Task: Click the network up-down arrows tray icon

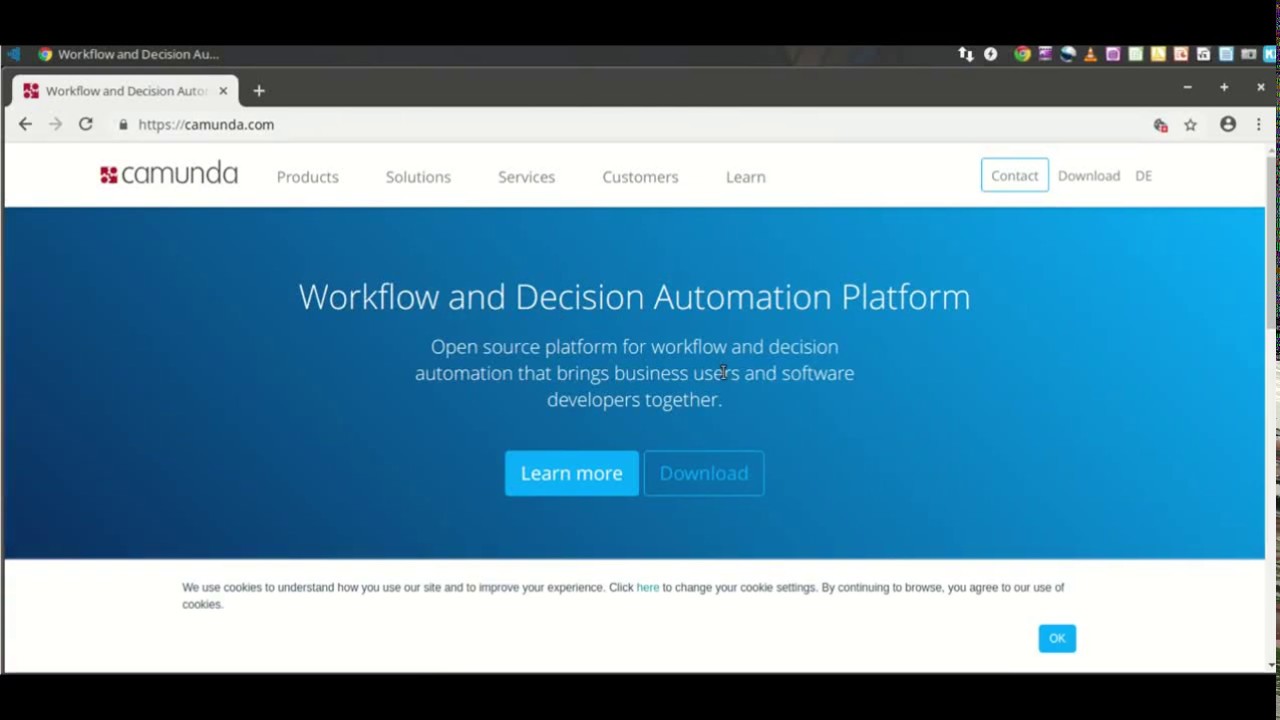Action: click(965, 54)
